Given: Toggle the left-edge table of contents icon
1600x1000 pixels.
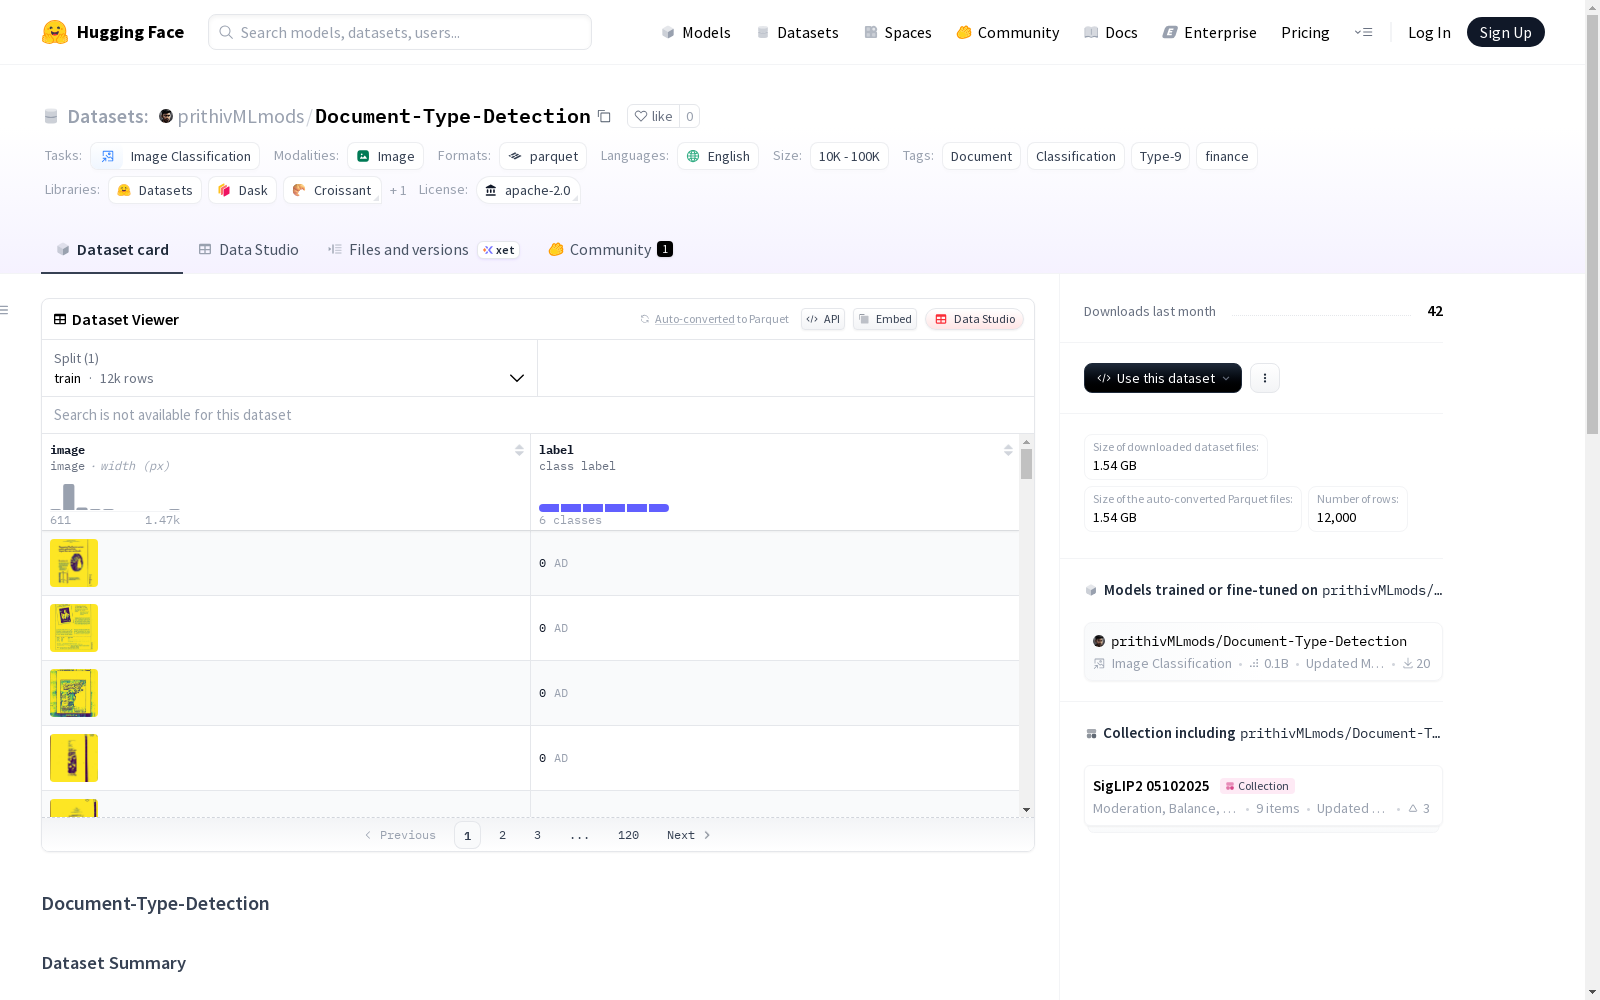Looking at the screenshot, I should pos(5,310).
